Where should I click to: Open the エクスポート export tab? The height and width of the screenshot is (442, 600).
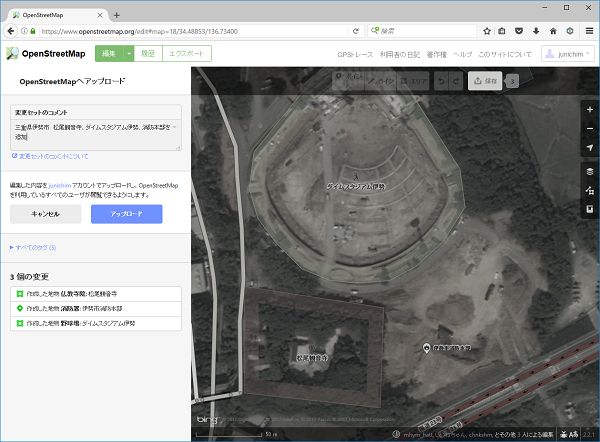187,54
